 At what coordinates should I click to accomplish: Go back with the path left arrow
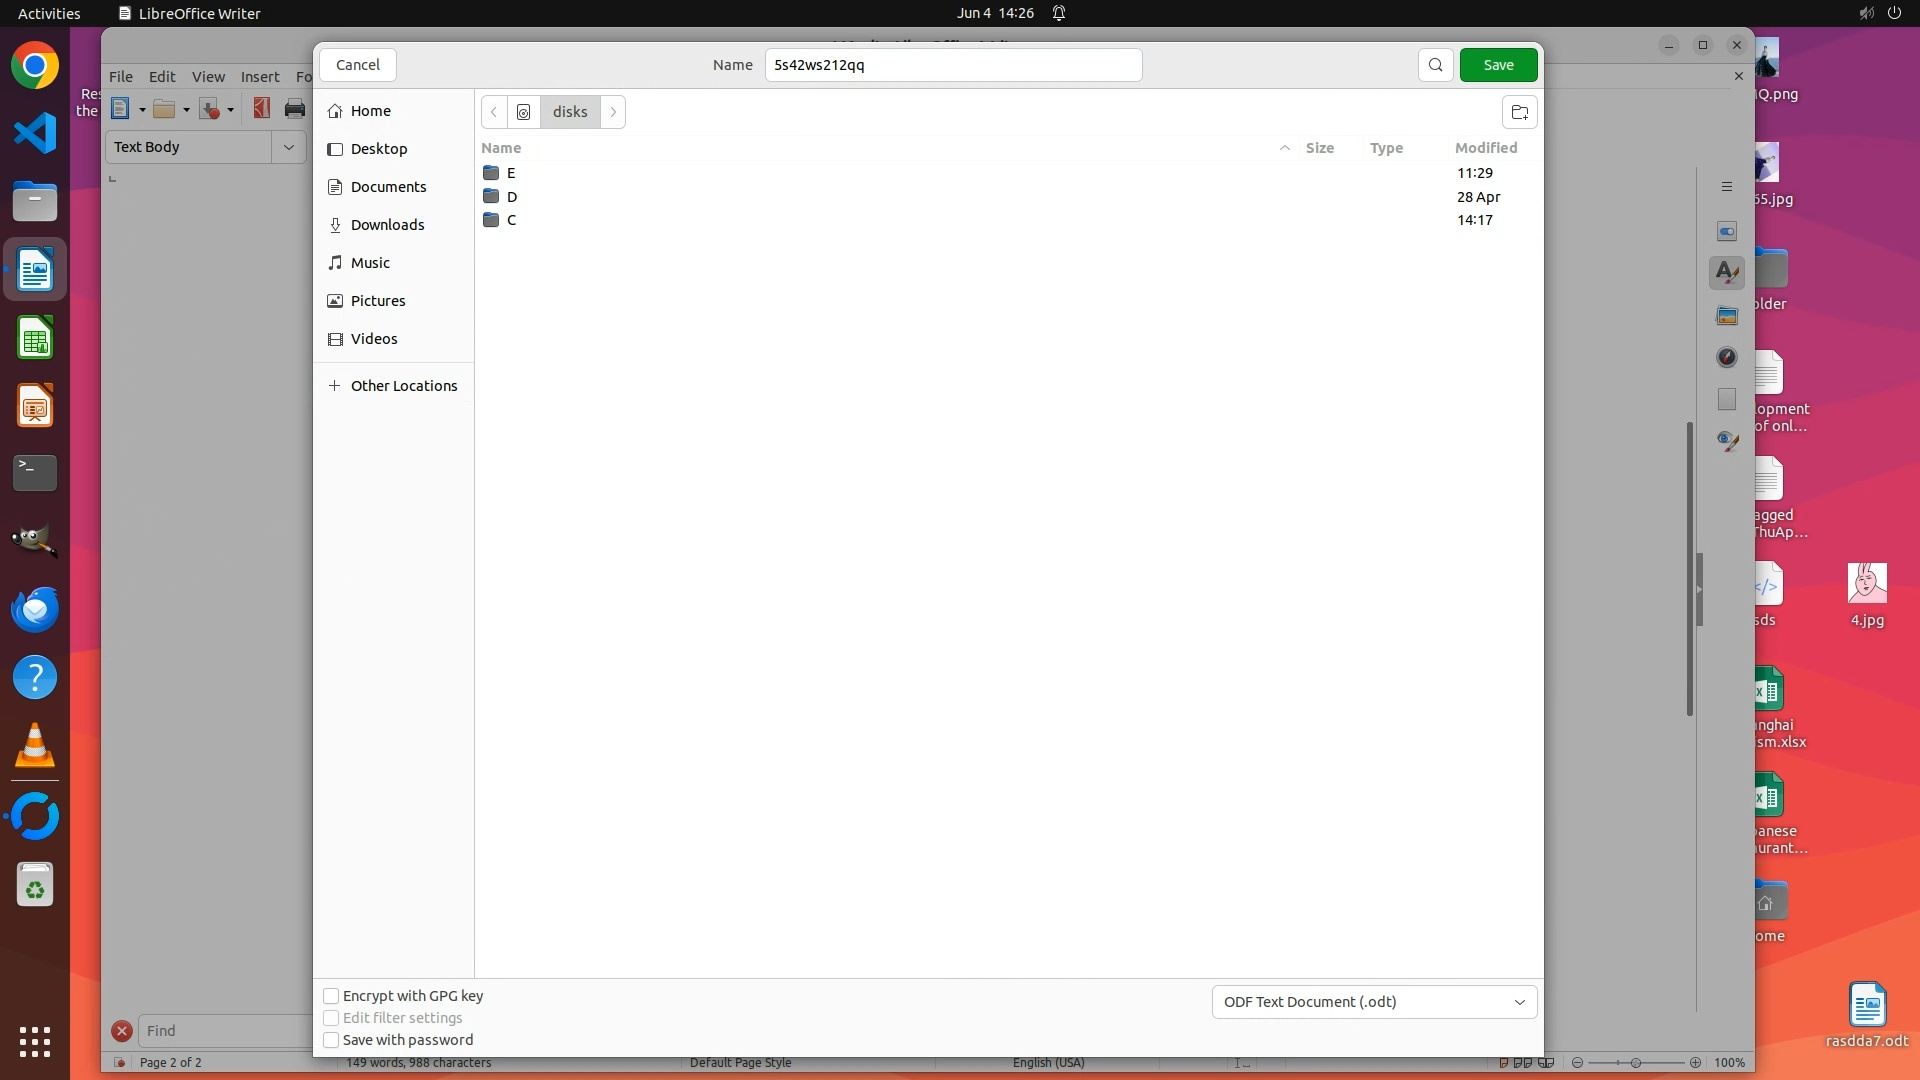pyautogui.click(x=494, y=112)
